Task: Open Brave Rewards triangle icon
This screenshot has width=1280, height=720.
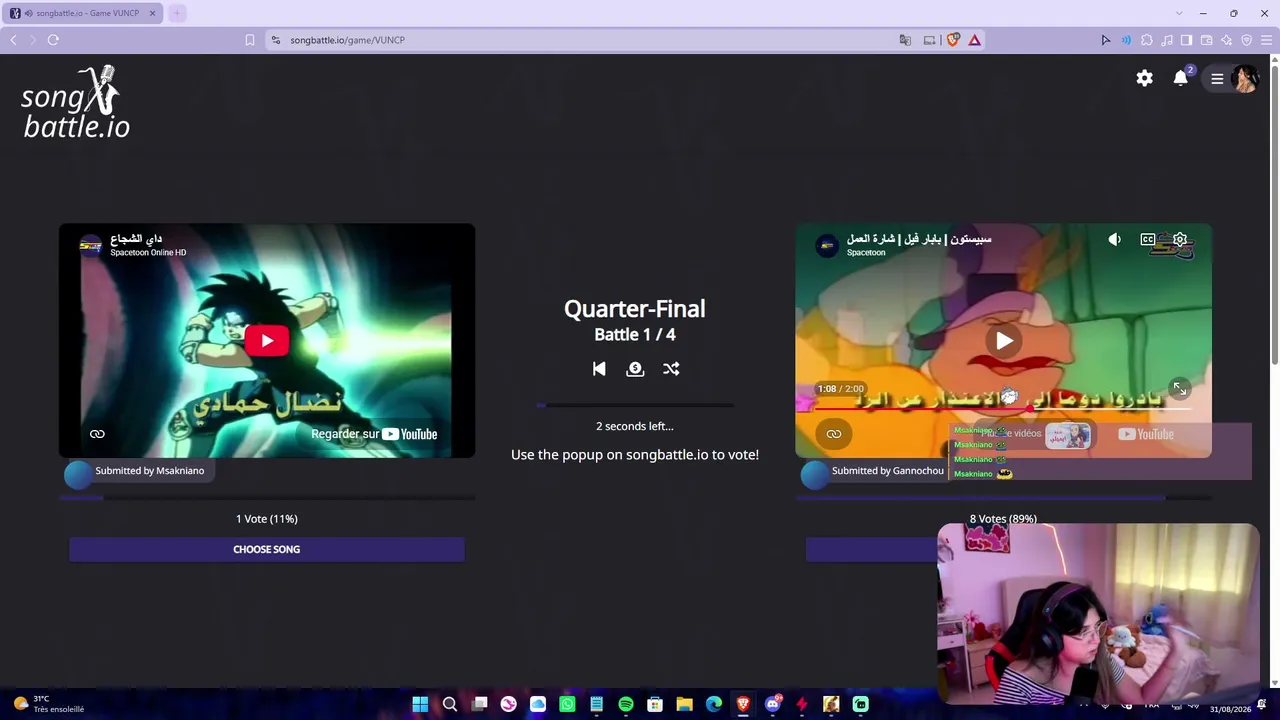Action: pos(974,40)
